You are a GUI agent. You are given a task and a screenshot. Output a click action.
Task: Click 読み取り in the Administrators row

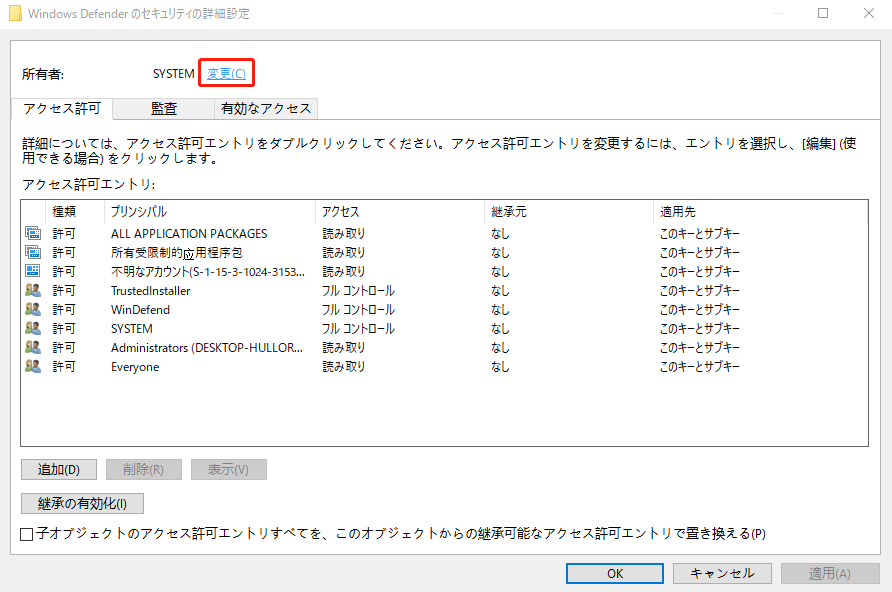(344, 347)
